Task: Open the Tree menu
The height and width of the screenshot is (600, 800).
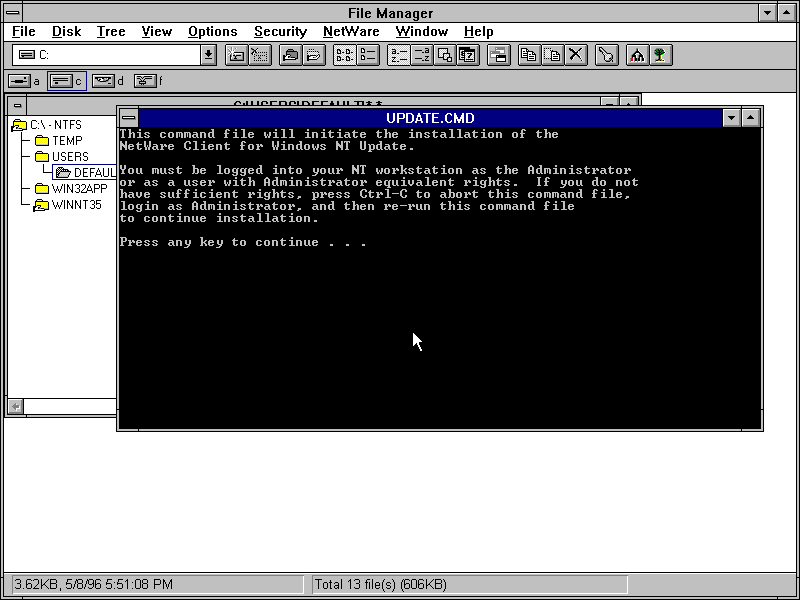Action: pyautogui.click(x=111, y=32)
